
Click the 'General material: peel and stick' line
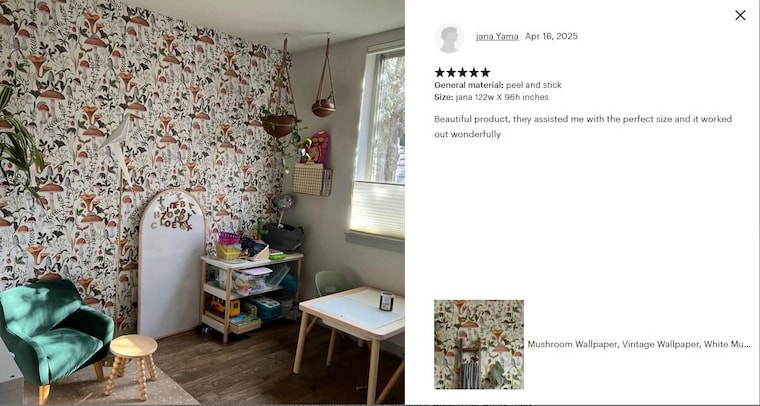[x=498, y=85]
